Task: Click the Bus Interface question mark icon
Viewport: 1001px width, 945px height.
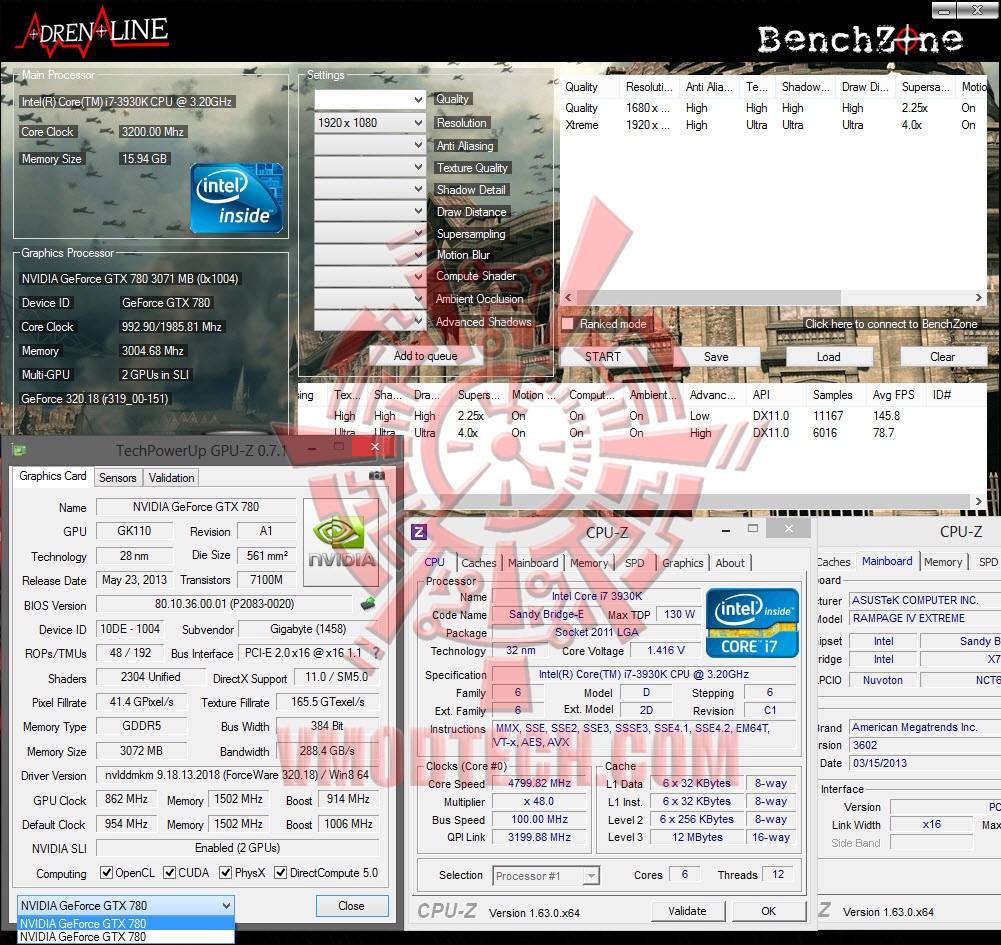Action: tap(375, 653)
